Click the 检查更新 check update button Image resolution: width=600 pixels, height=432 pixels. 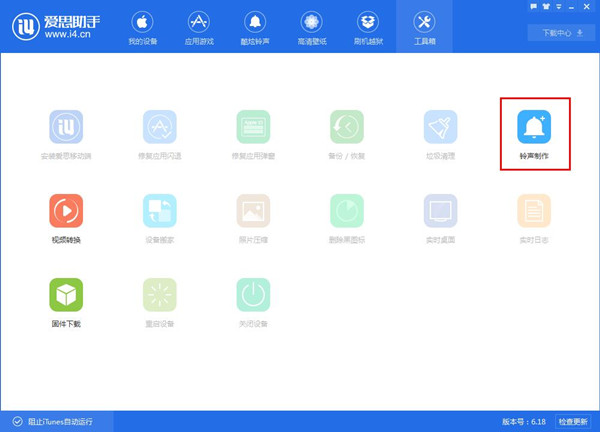(573, 422)
